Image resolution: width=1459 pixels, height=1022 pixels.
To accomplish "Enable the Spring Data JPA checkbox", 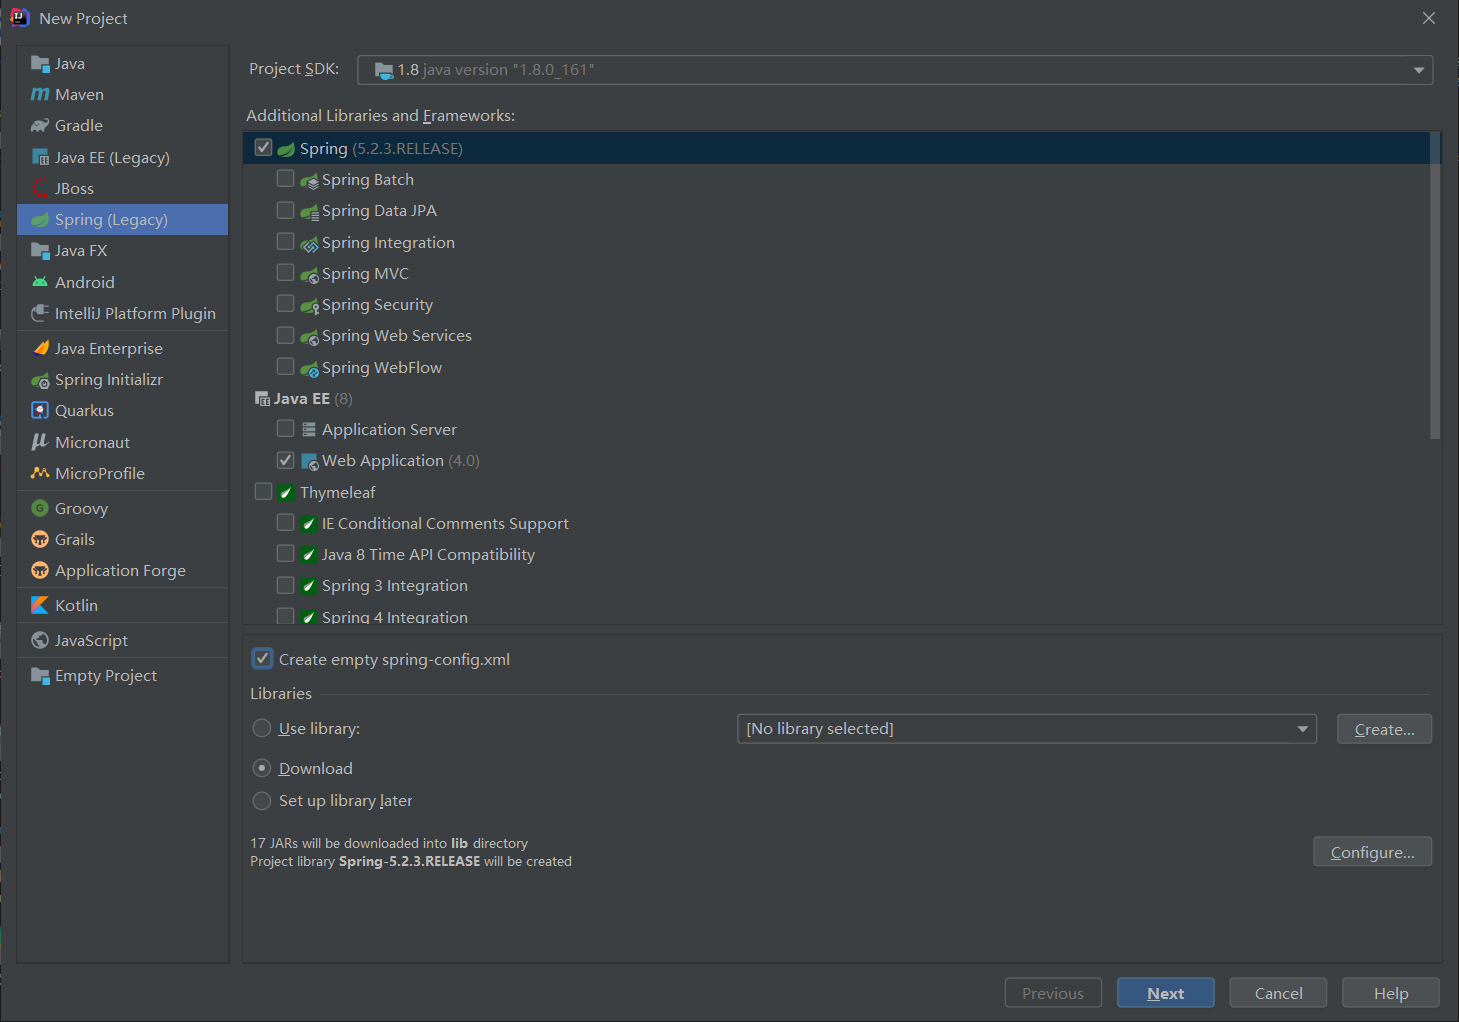I will pos(286,210).
